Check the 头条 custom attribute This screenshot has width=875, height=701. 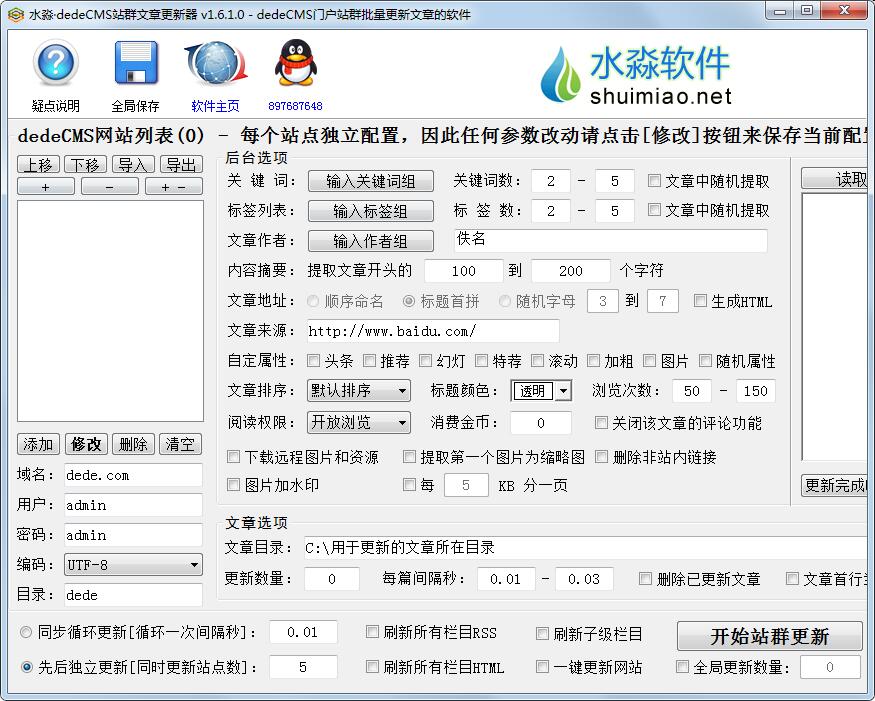tap(314, 361)
